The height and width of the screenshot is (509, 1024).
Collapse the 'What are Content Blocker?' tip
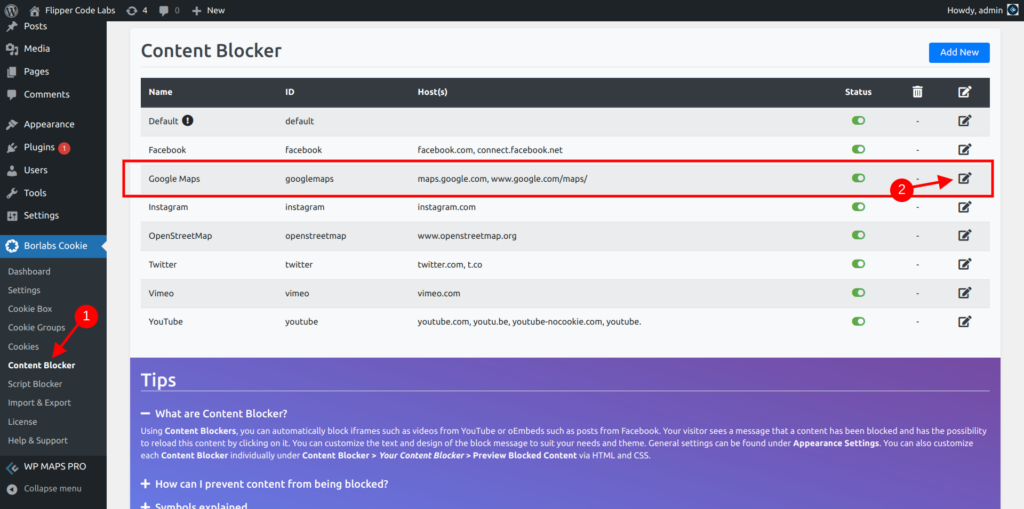coord(214,414)
